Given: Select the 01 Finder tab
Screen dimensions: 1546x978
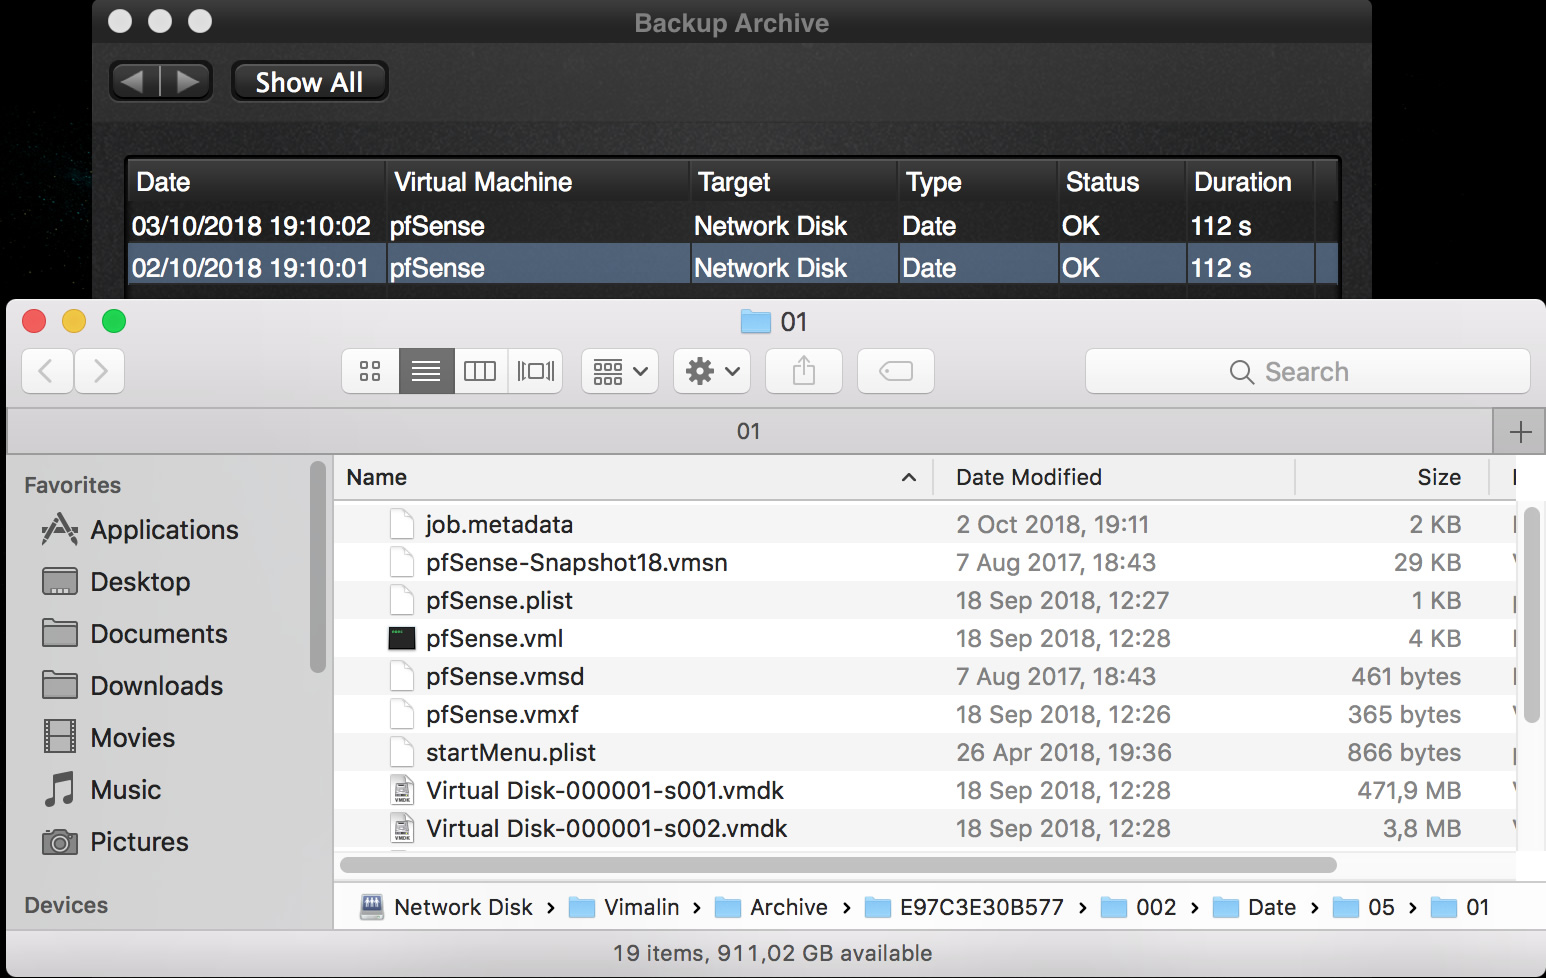Looking at the screenshot, I should coord(749,431).
